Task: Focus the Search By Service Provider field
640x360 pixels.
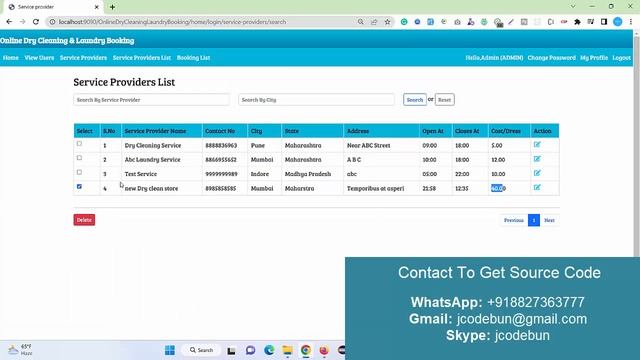Action: (151, 100)
